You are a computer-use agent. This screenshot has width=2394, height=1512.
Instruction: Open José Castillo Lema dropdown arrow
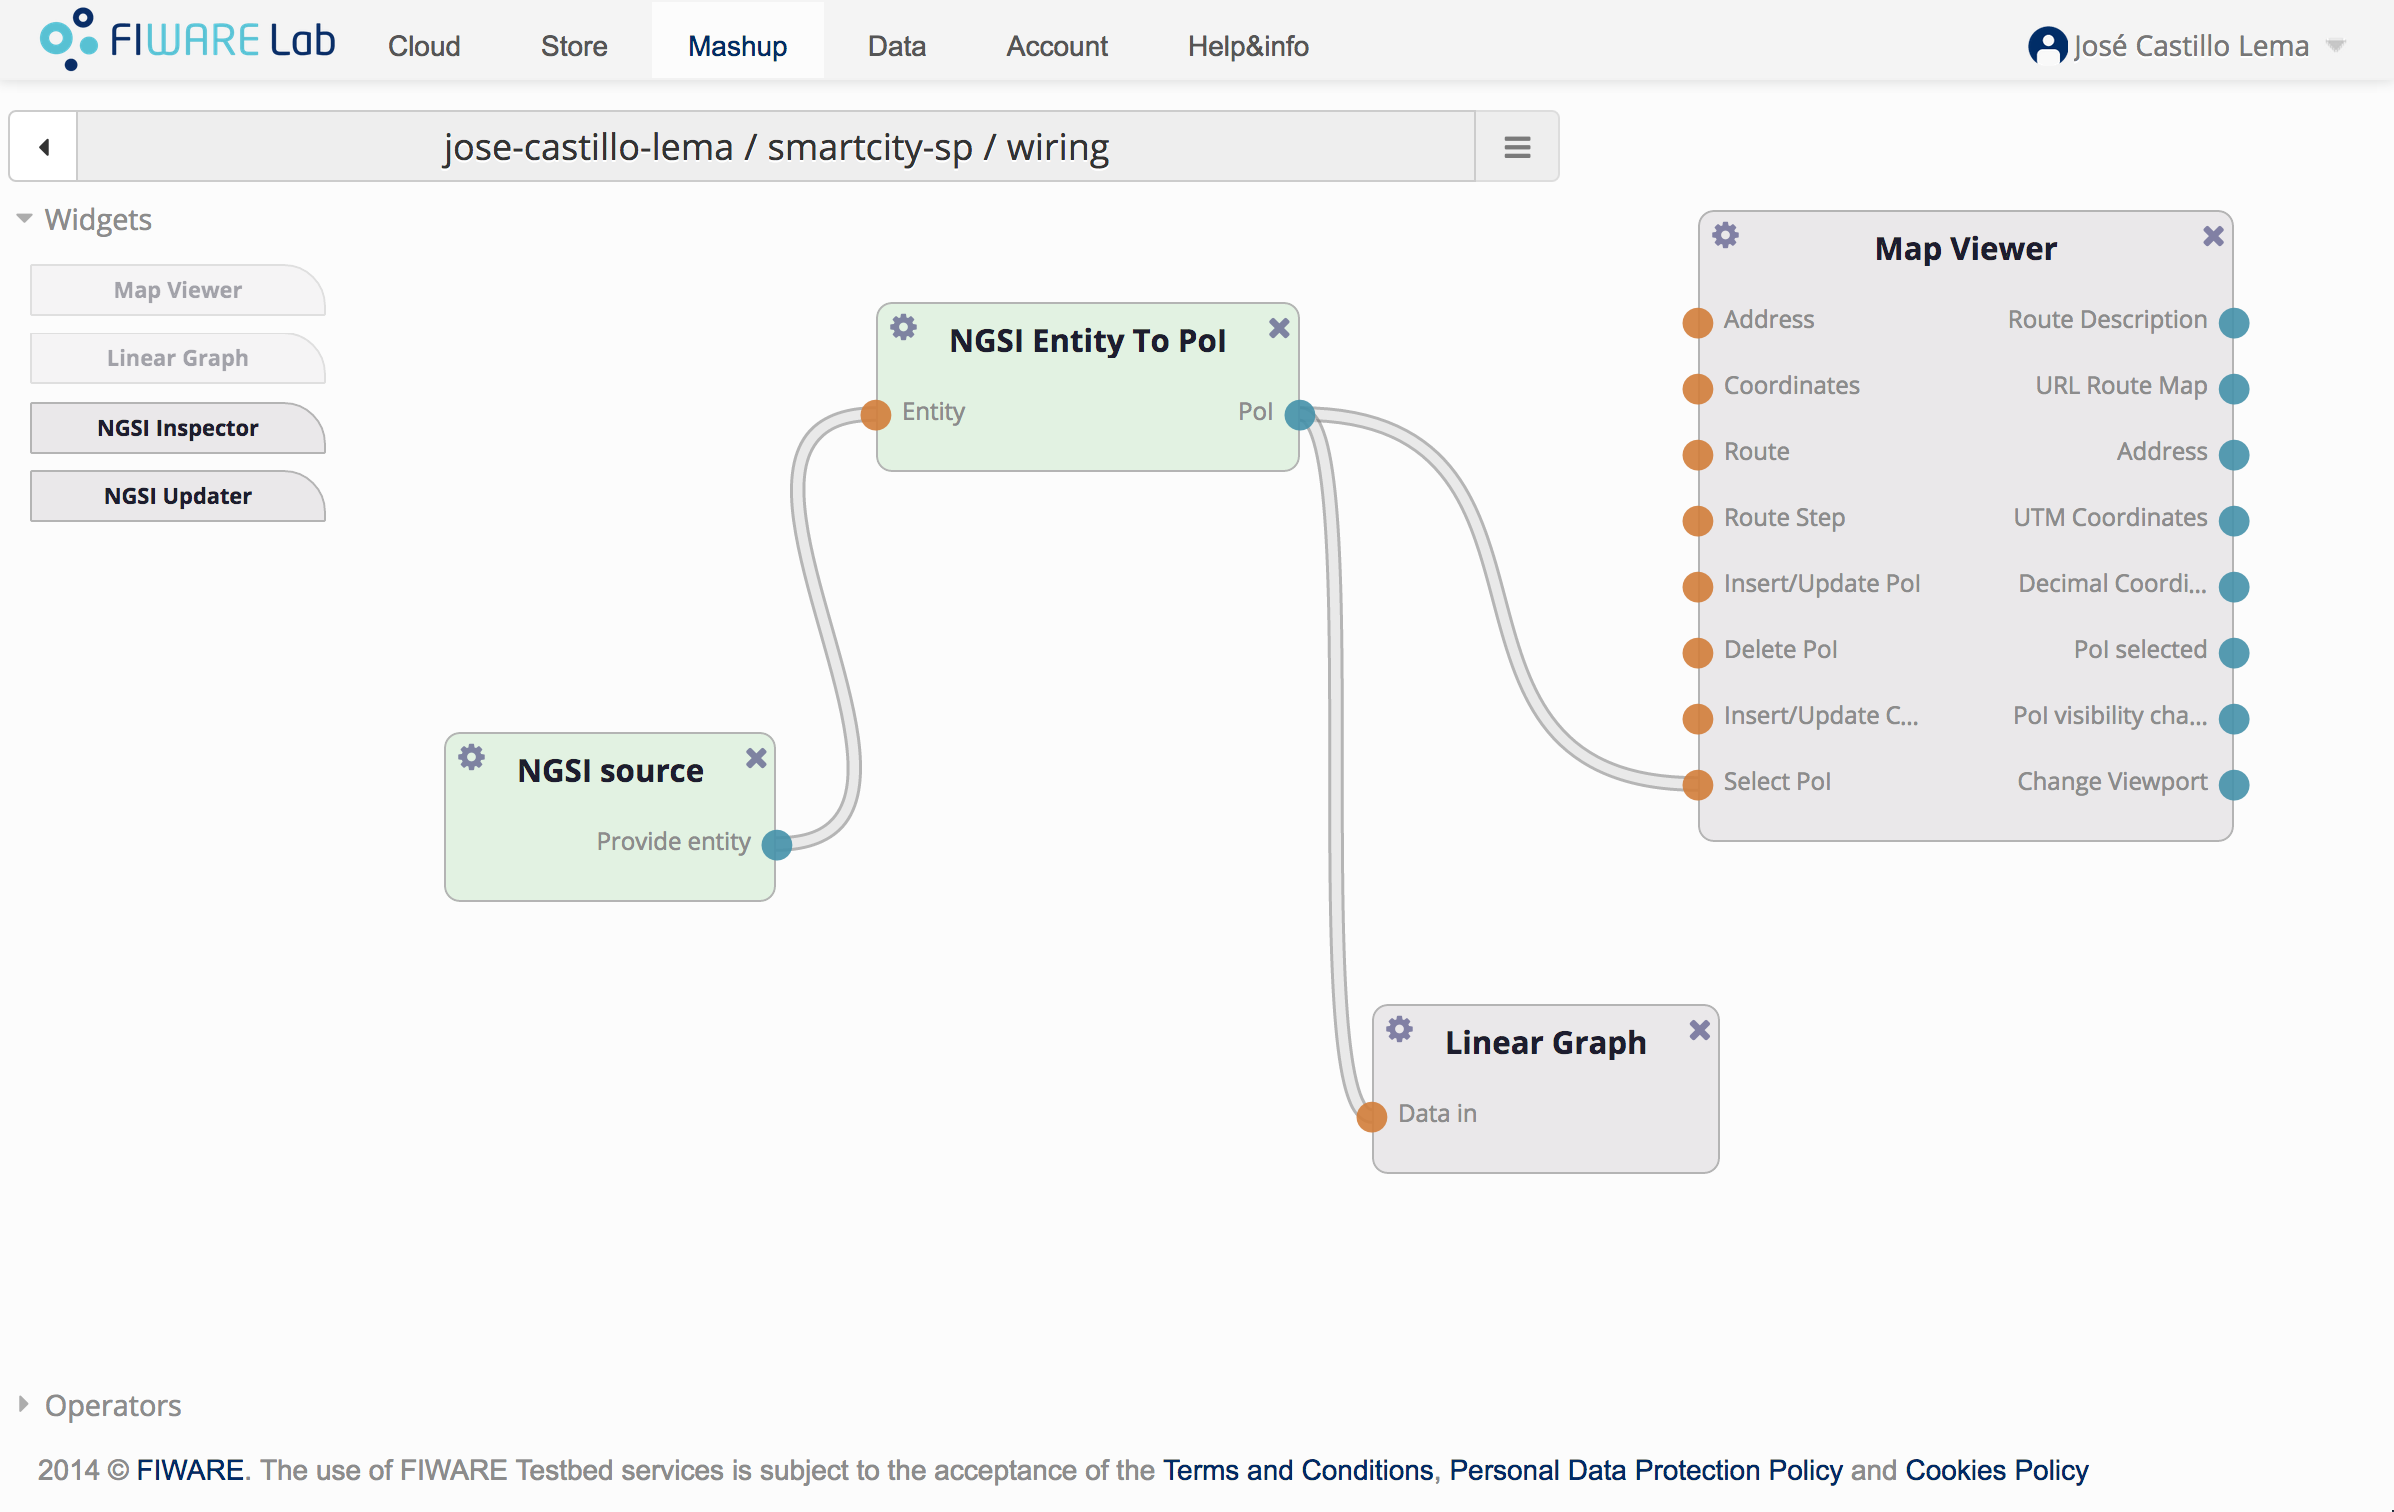coord(2336,46)
